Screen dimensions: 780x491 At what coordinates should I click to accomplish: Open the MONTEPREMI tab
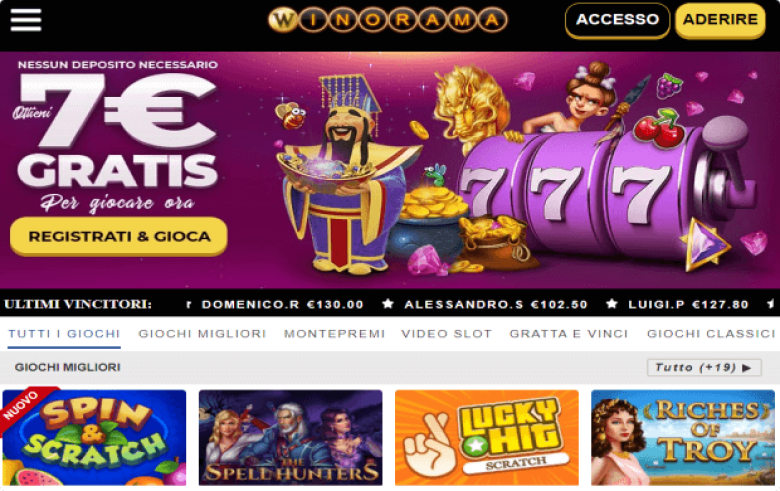tap(334, 334)
